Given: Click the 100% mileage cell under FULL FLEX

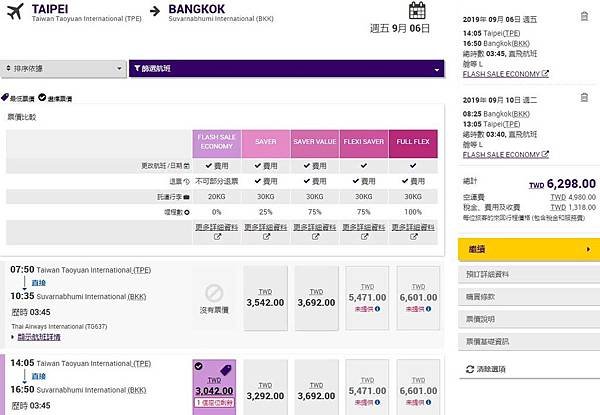Looking at the screenshot, I should [413, 212].
